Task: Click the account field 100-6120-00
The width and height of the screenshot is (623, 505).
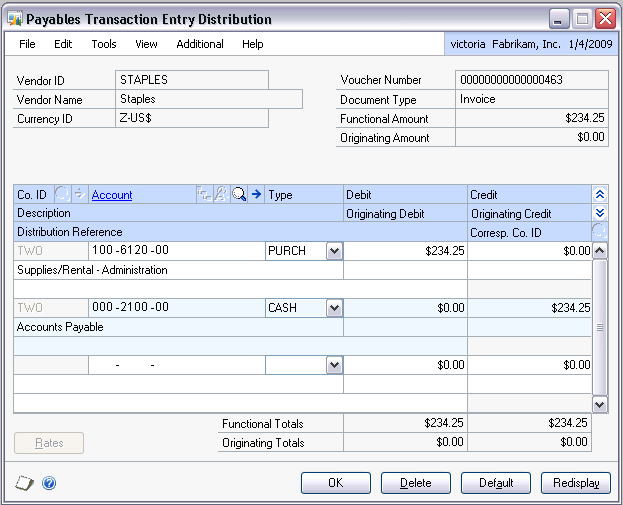Action: 176,252
